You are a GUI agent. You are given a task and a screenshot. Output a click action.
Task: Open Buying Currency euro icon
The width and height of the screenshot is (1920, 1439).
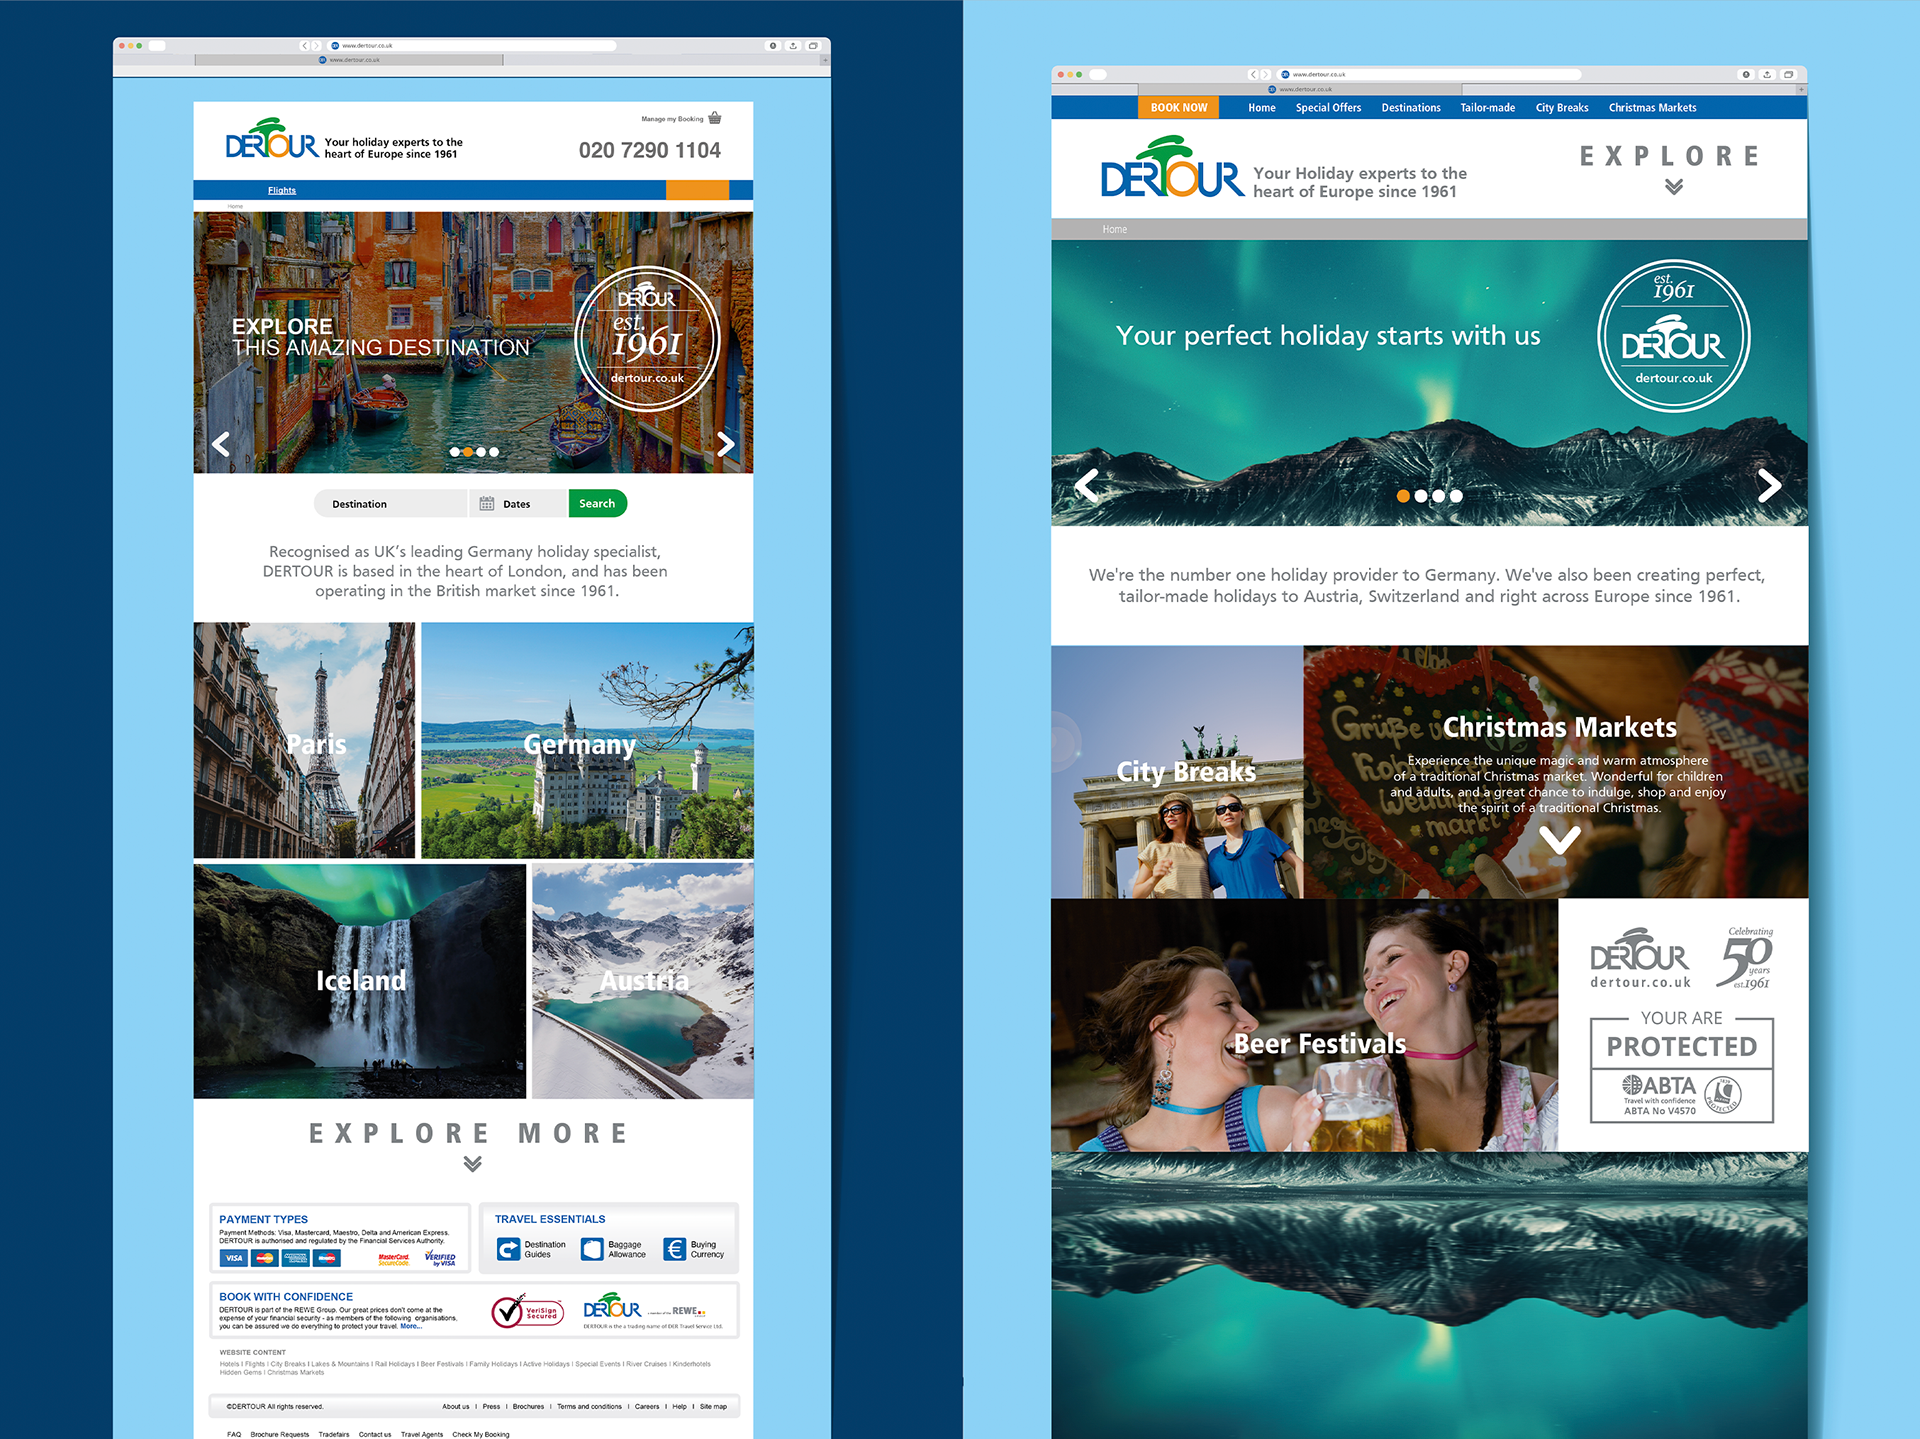(675, 1249)
